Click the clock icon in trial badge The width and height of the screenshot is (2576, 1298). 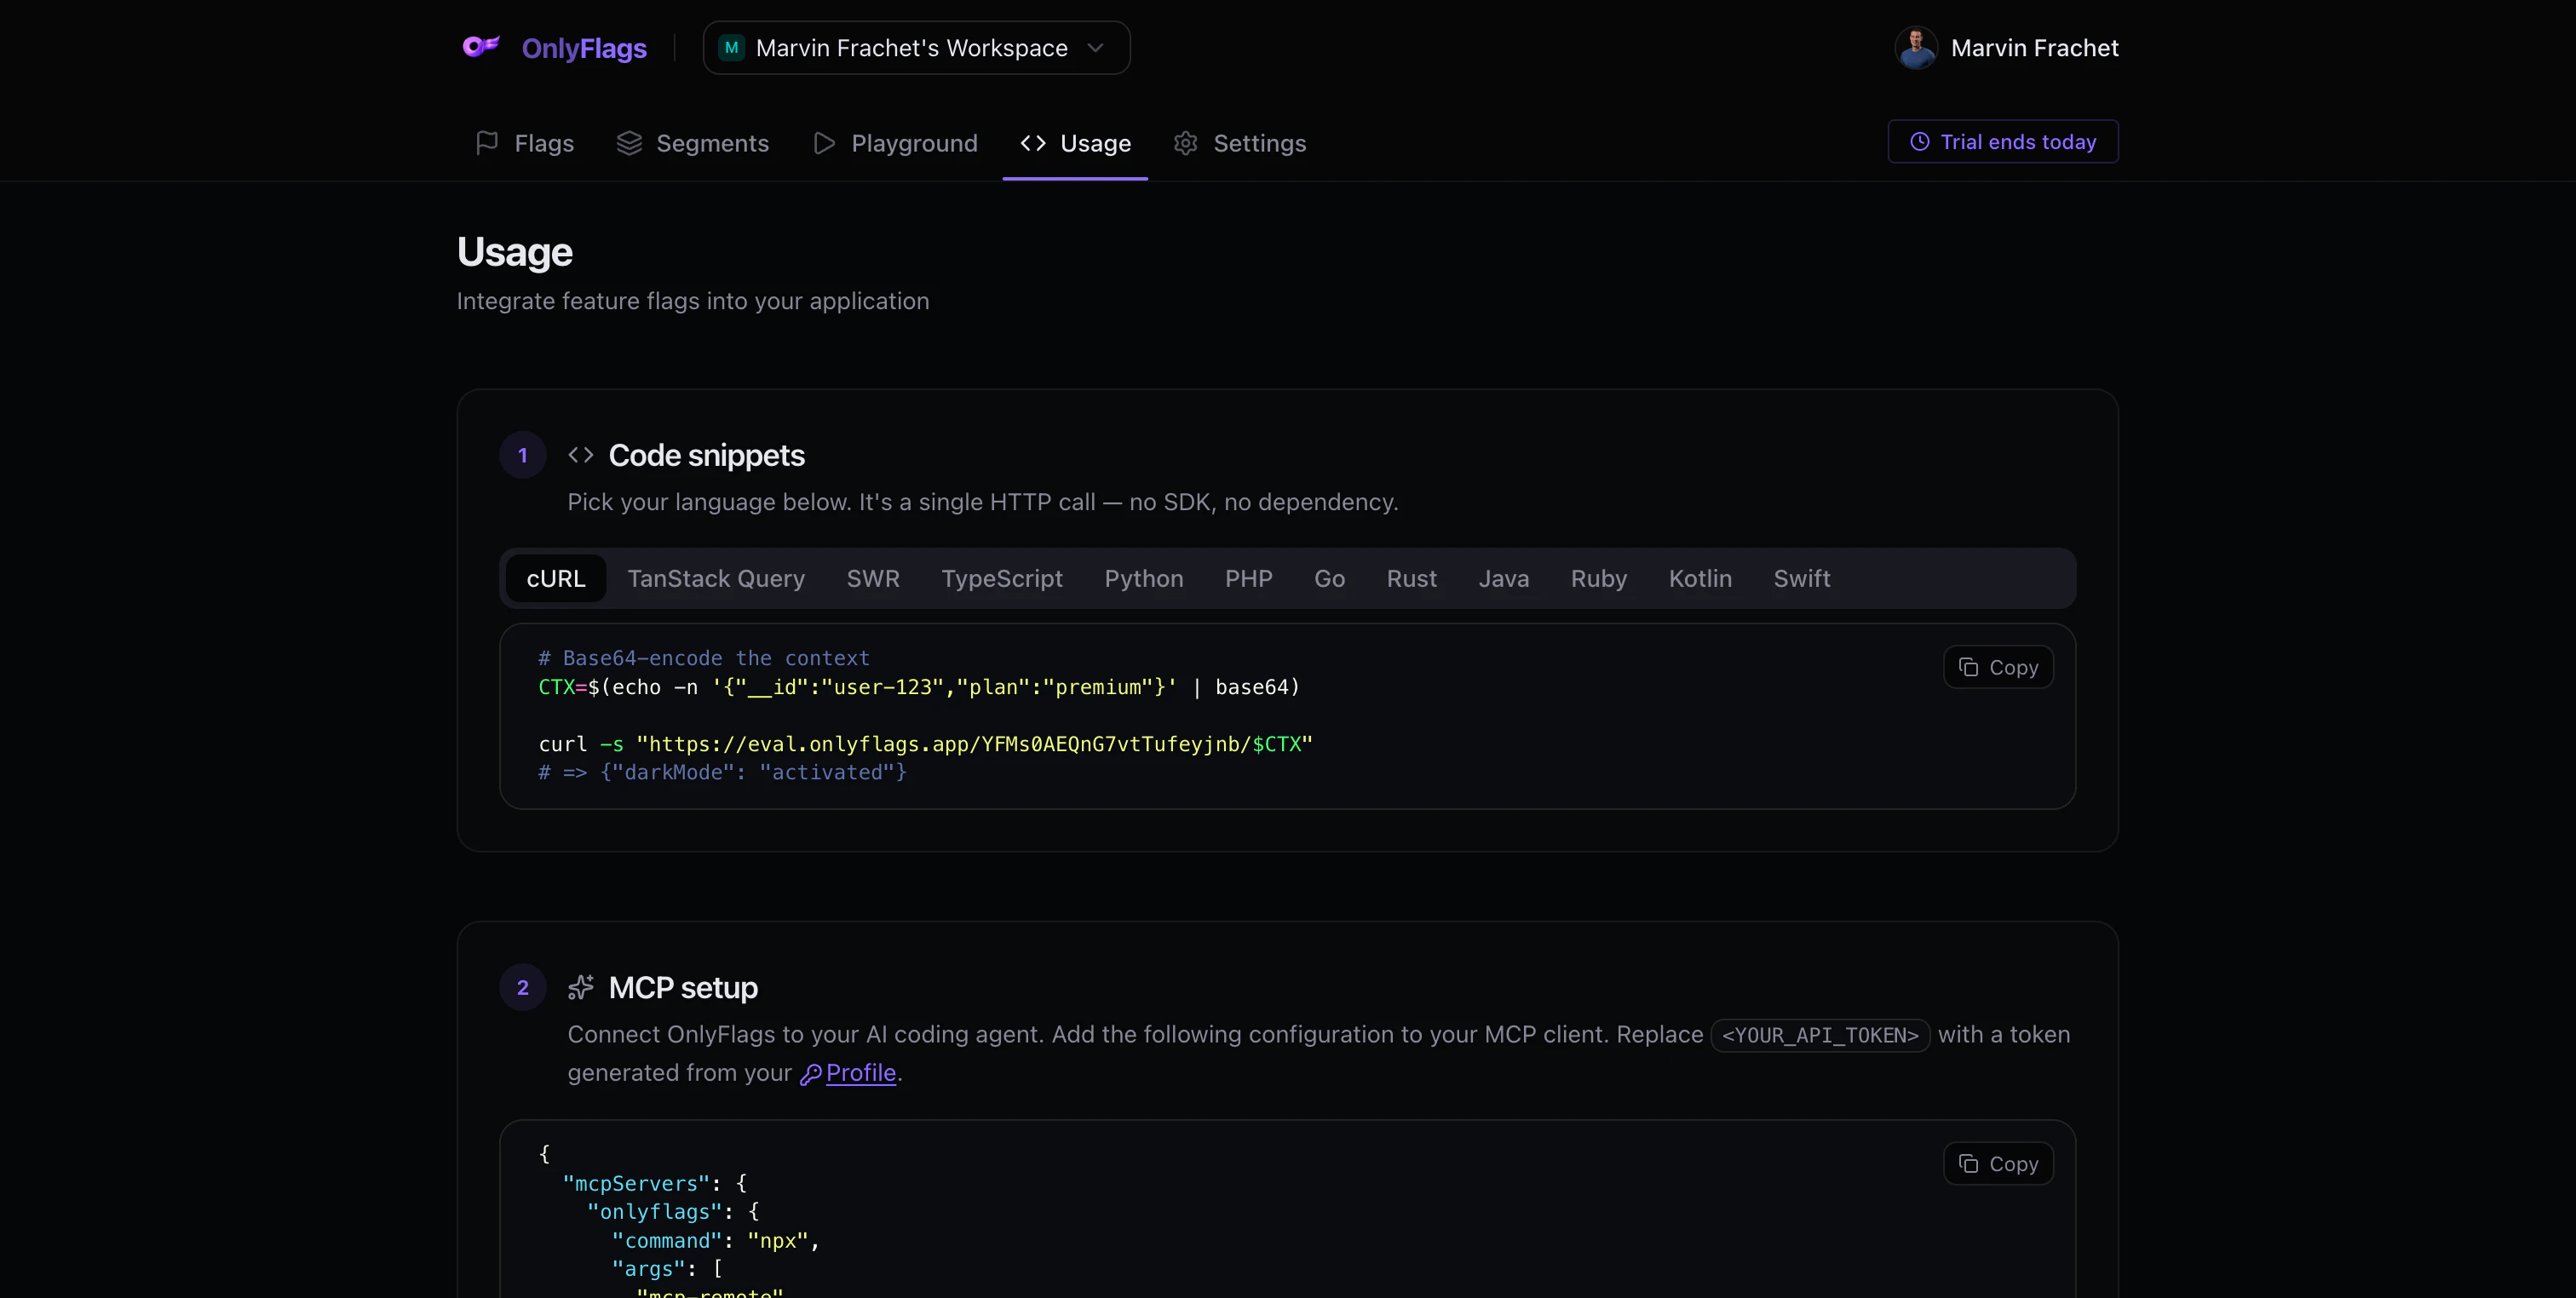[x=1920, y=142]
